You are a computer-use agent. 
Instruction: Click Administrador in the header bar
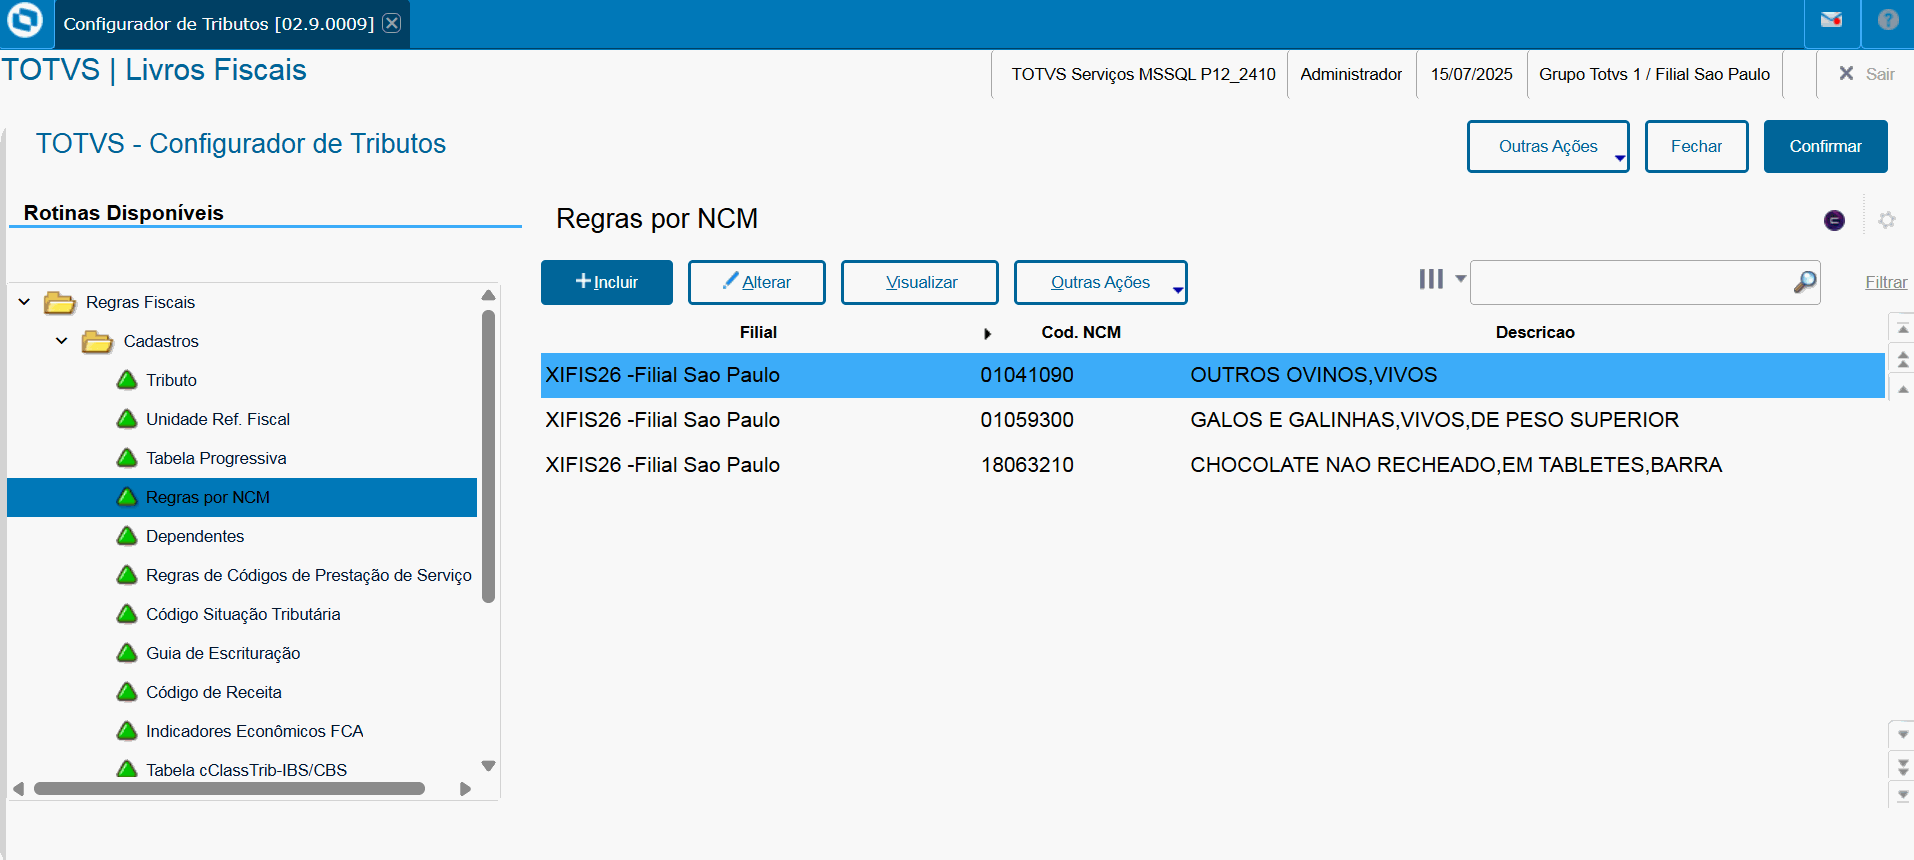(1351, 74)
